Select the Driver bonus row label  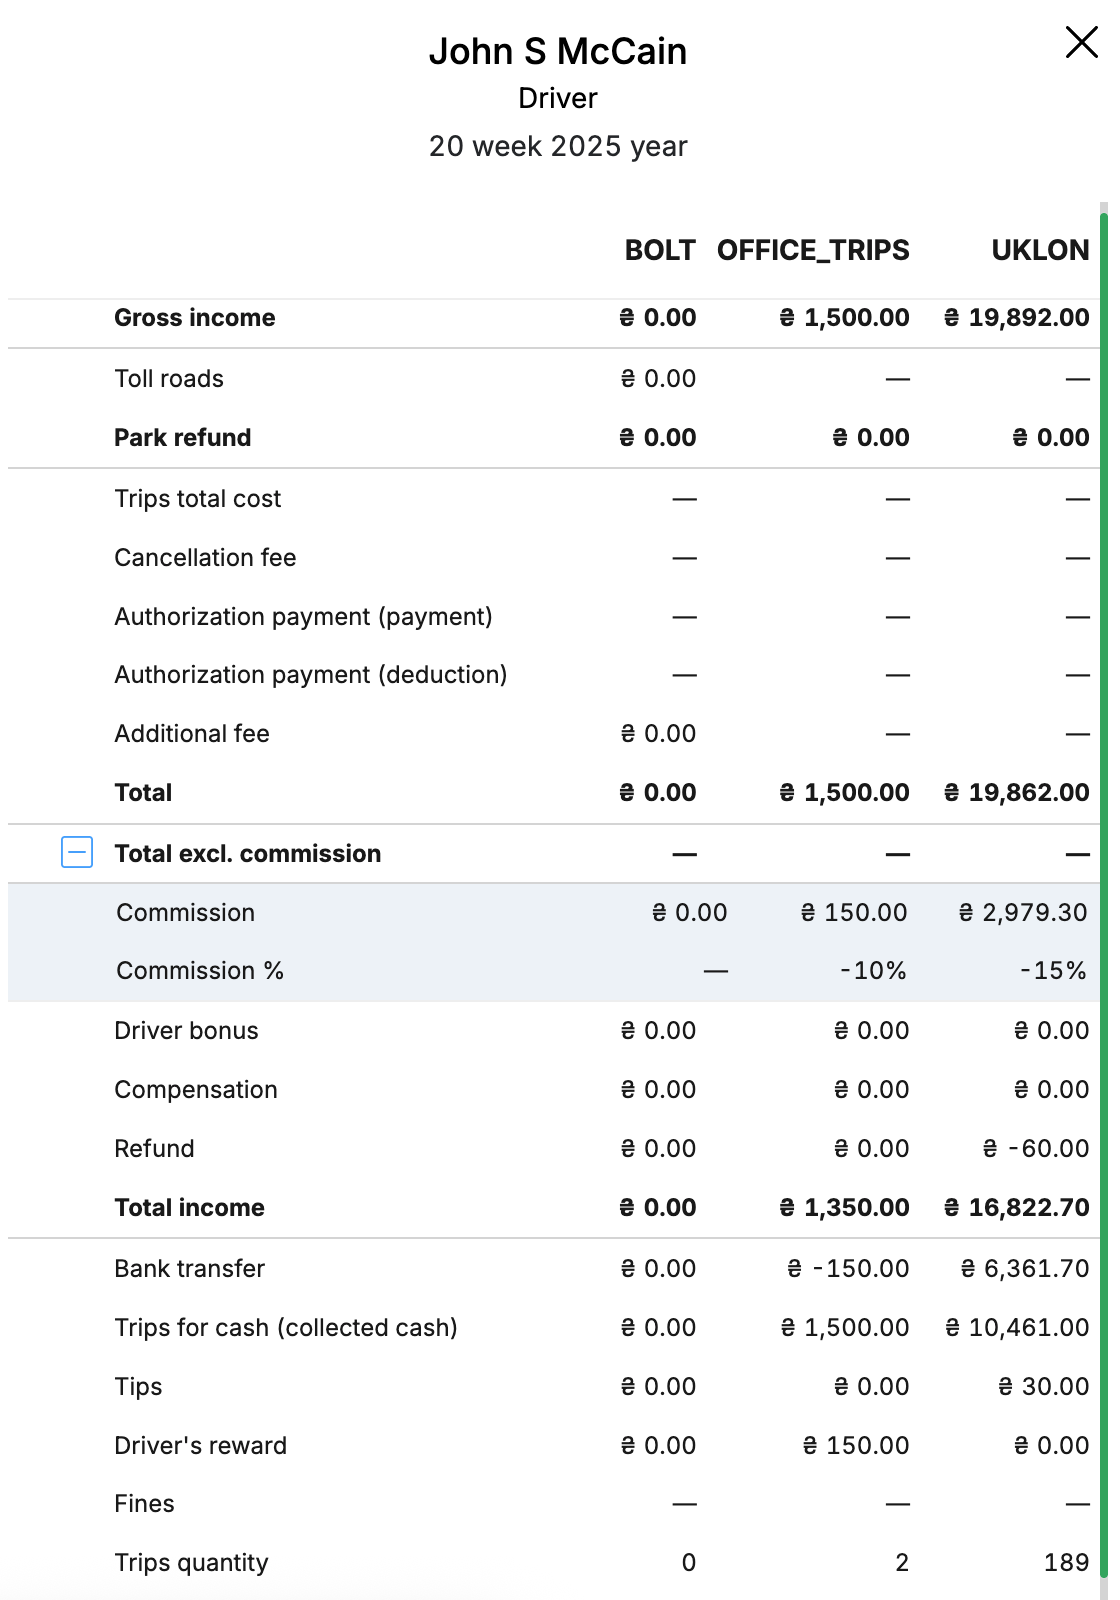point(187,1030)
